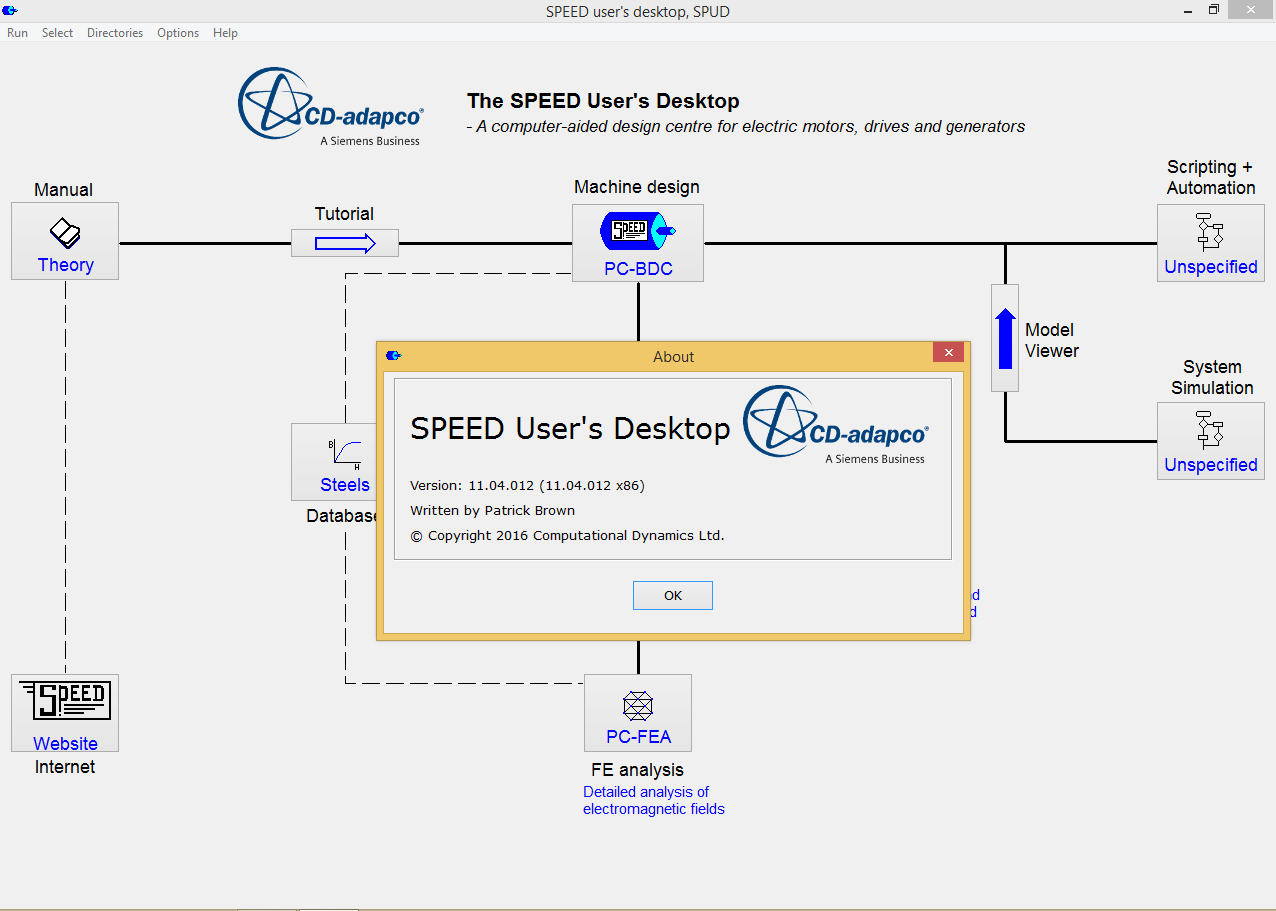The width and height of the screenshot is (1276, 911).
Task: Click the 'Manual' label above Theory
Action: pyautogui.click(x=63, y=190)
